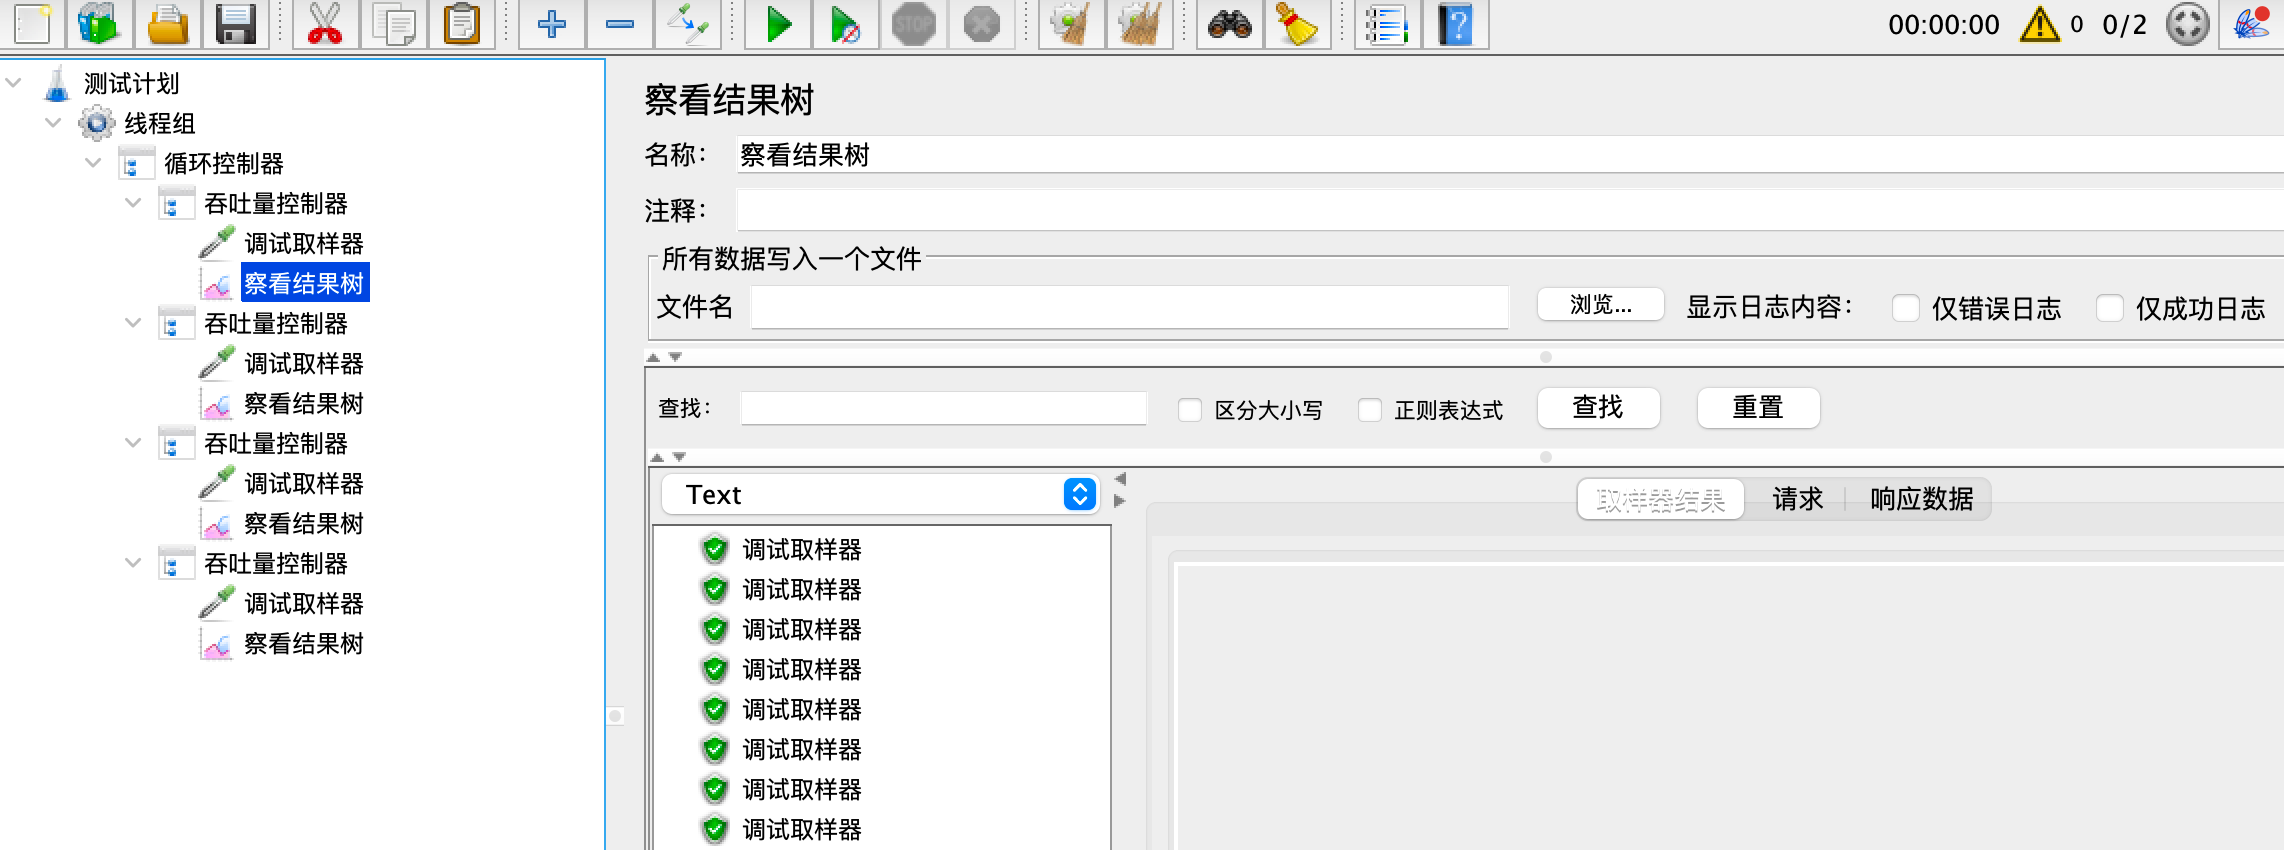2284x850 pixels.
Task: Paste from the clipboard icon
Action: tap(461, 23)
